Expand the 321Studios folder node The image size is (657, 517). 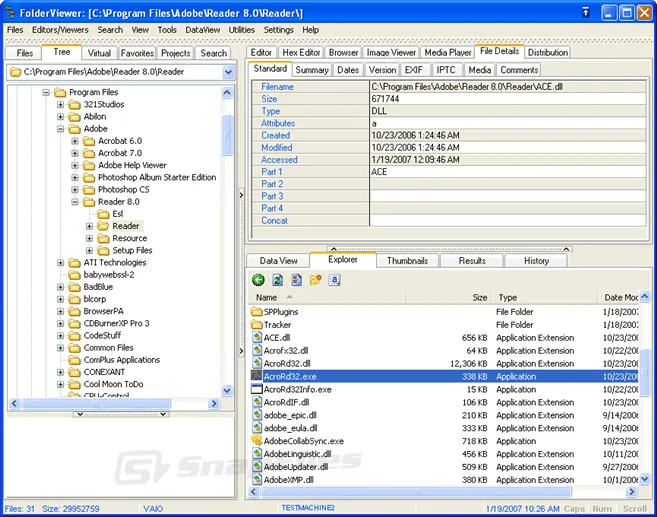tap(61, 104)
